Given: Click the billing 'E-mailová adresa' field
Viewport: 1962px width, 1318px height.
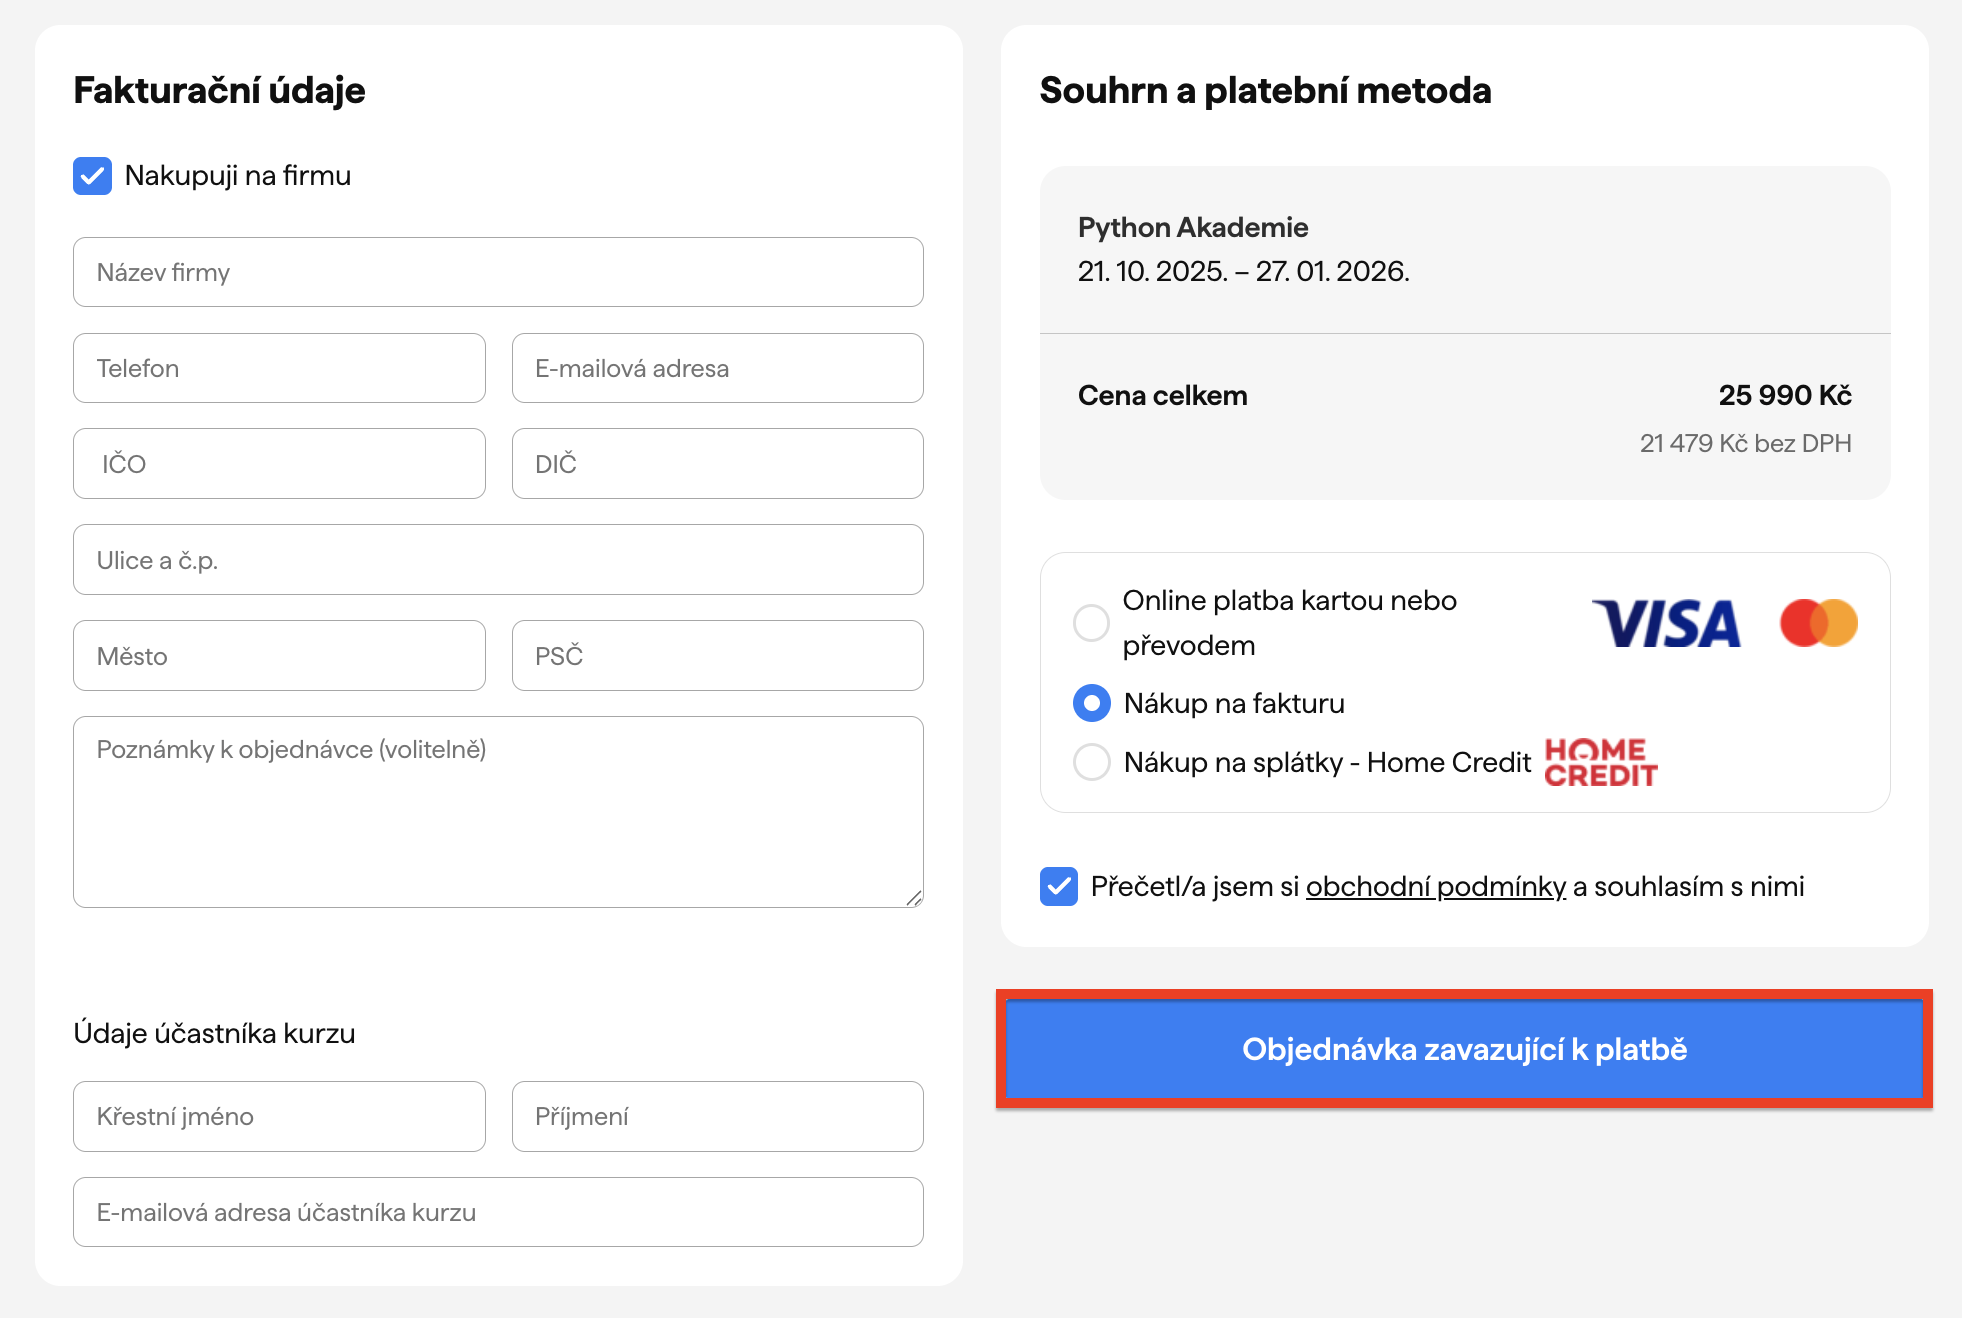Looking at the screenshot, I should point(717,368).
